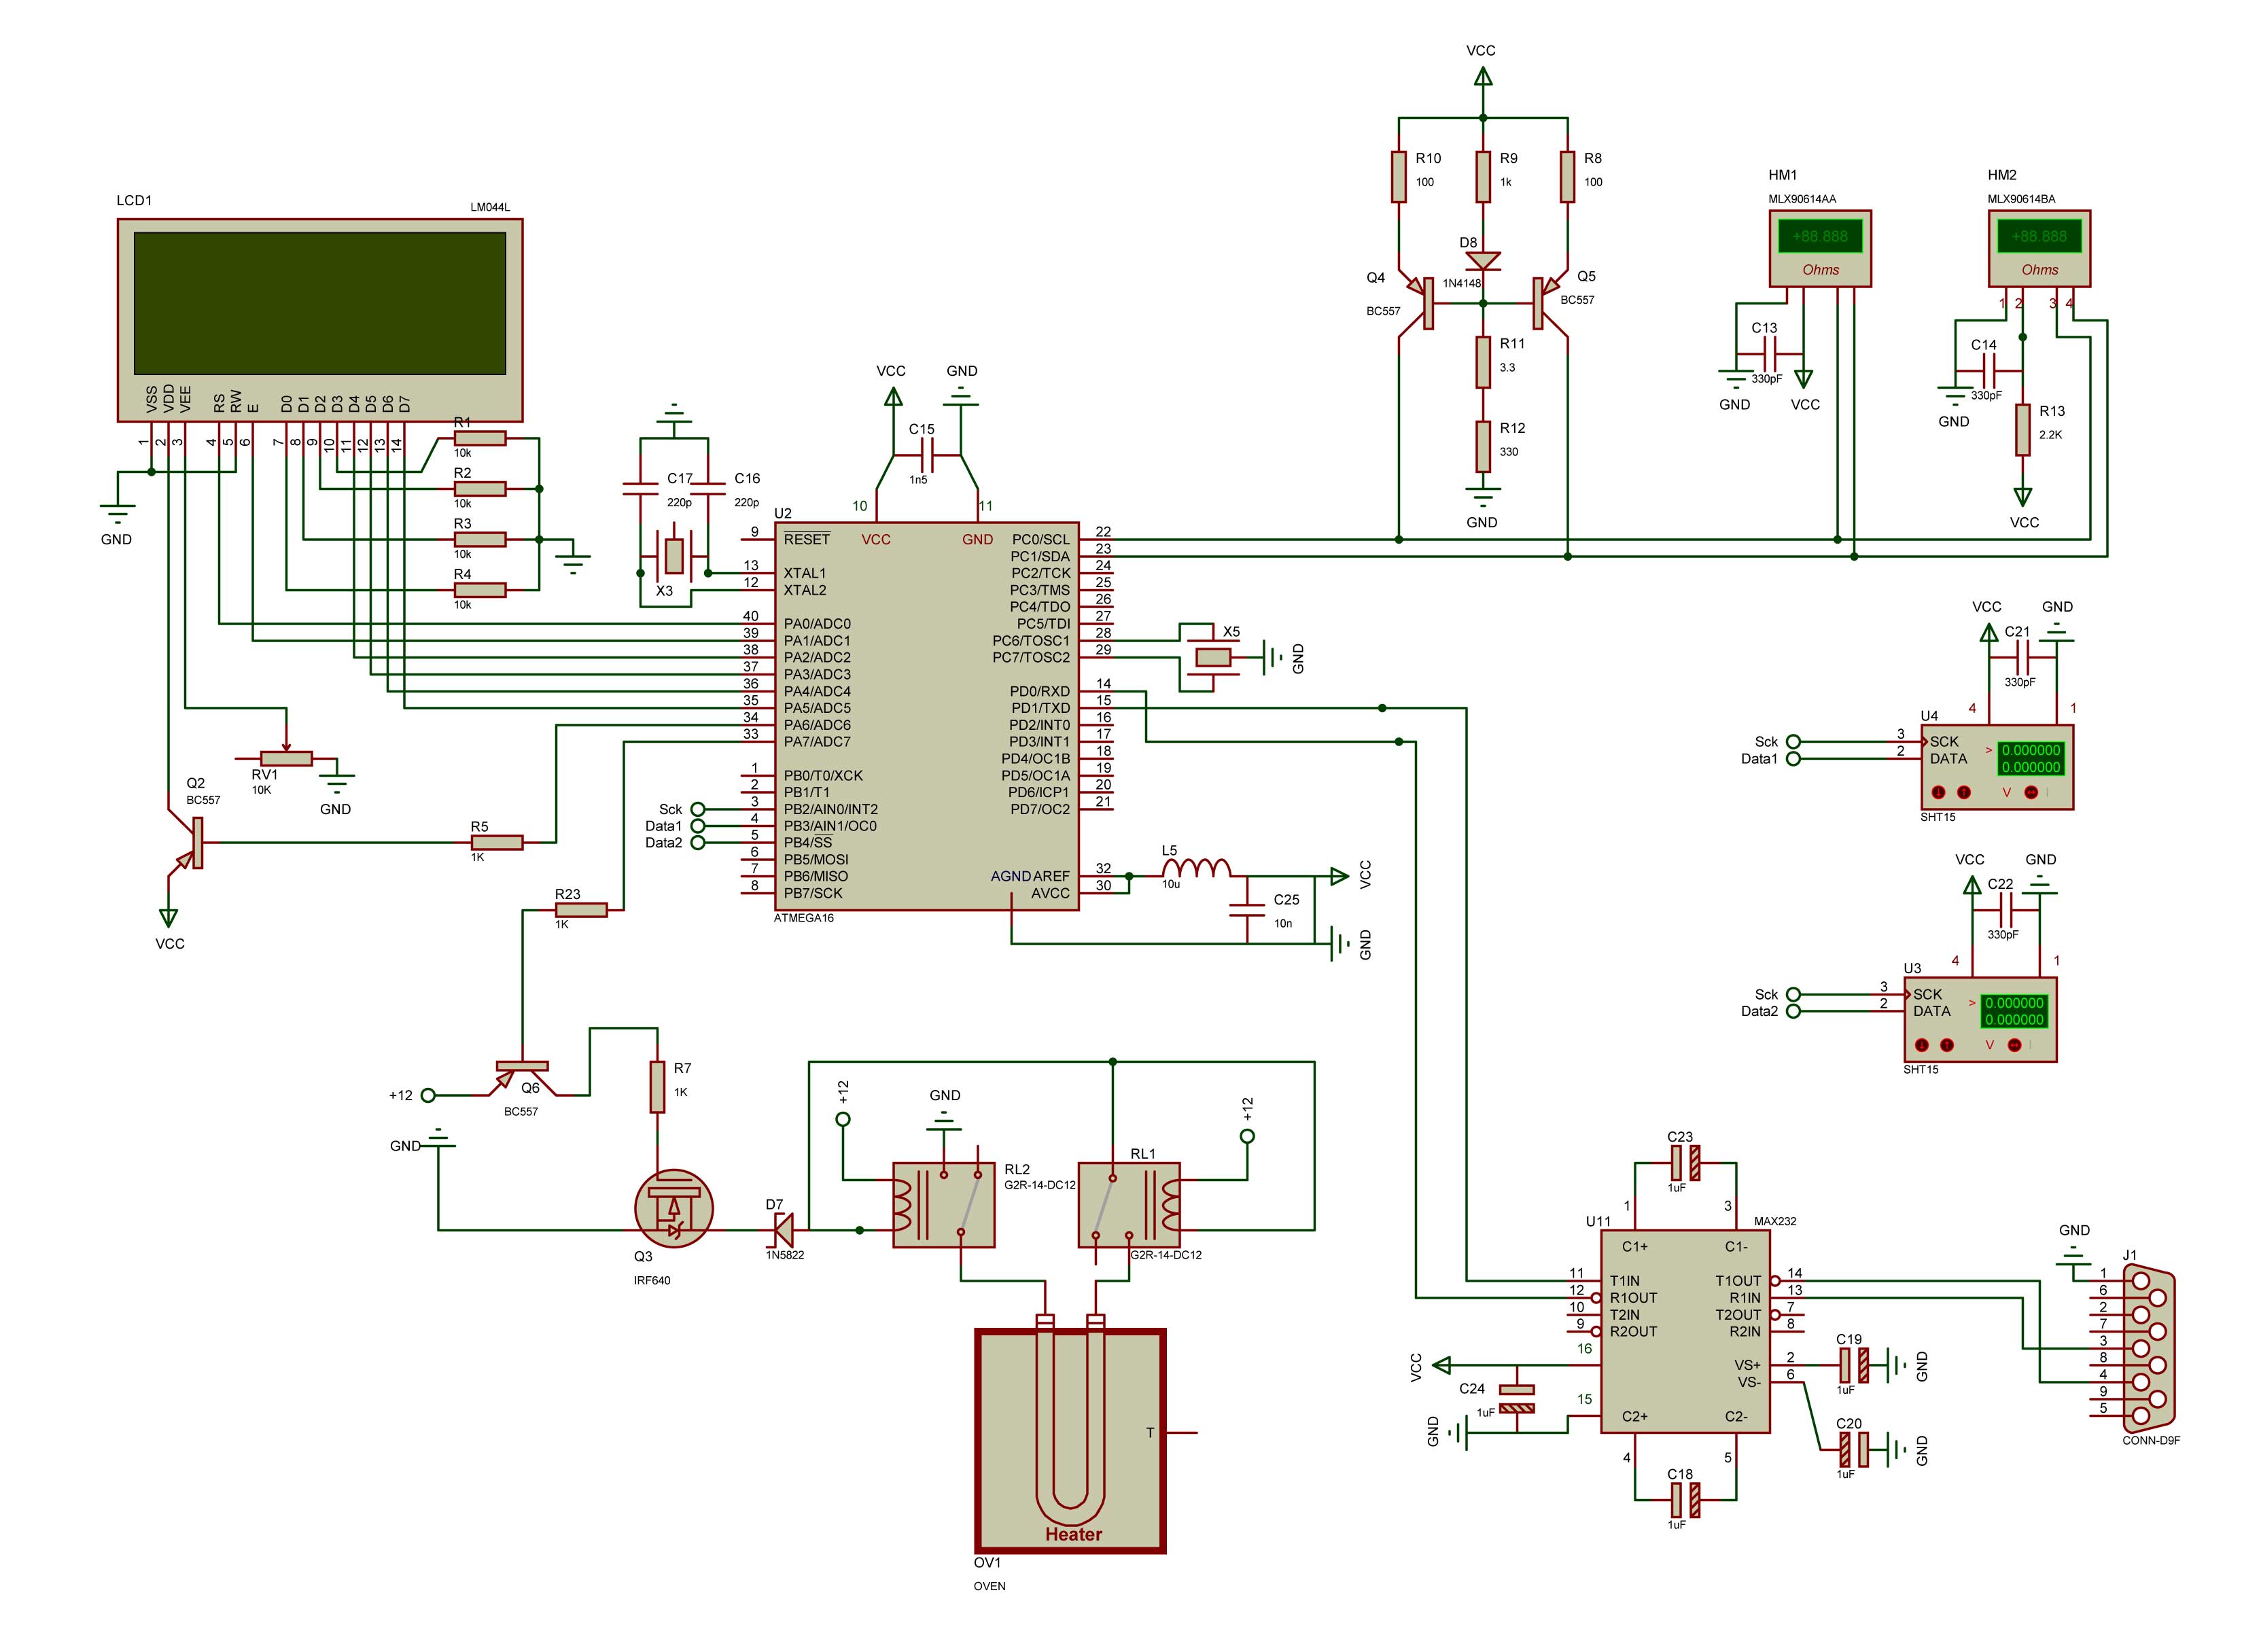Select U4 SHT15 sensor block

pos(1997,766)
